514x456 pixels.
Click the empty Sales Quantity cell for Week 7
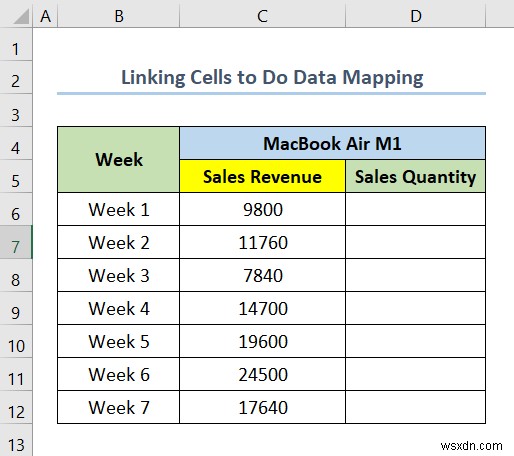pyautogui.click(x=416, y=407)
